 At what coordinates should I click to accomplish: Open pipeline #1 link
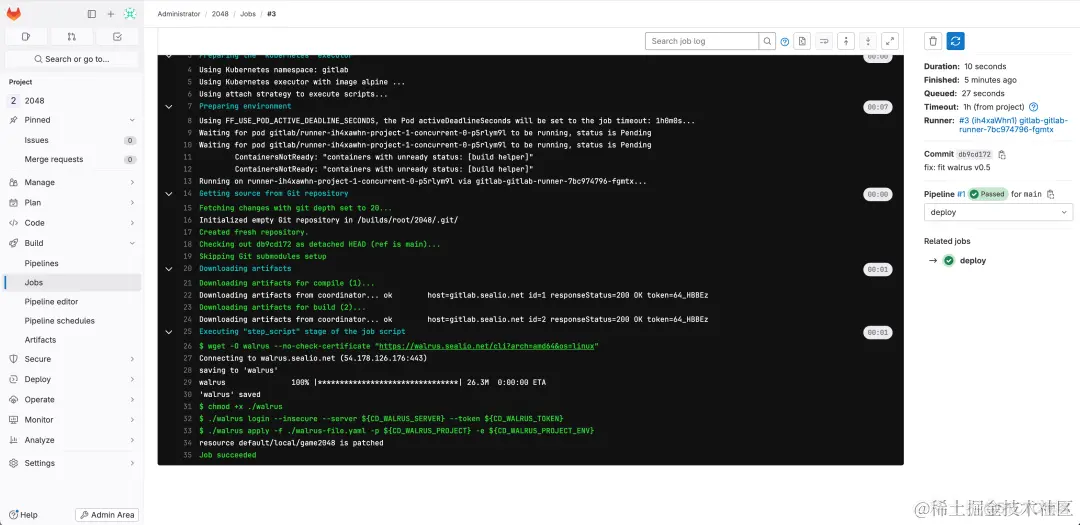click(961, 194)
